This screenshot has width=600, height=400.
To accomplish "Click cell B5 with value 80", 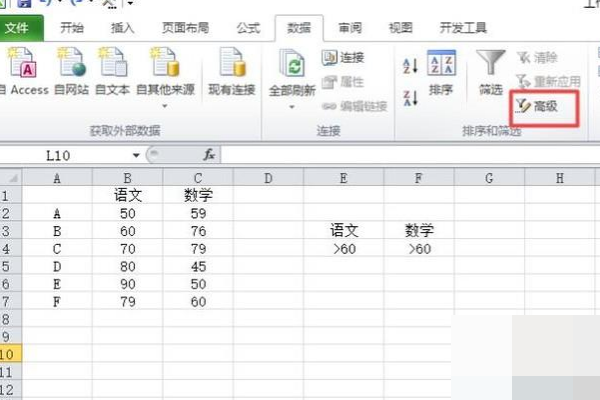I will 127,266.
